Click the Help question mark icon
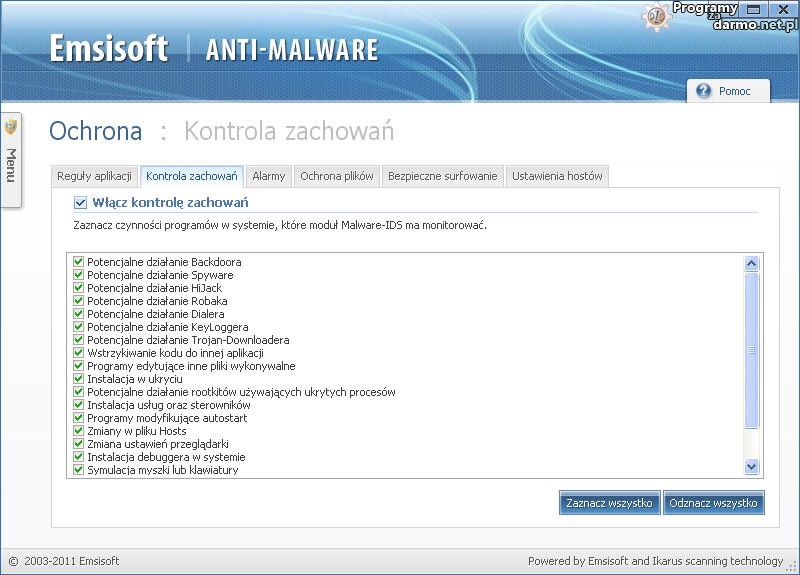Viewport: 800px width, 575px height. [x=704, y=91]
